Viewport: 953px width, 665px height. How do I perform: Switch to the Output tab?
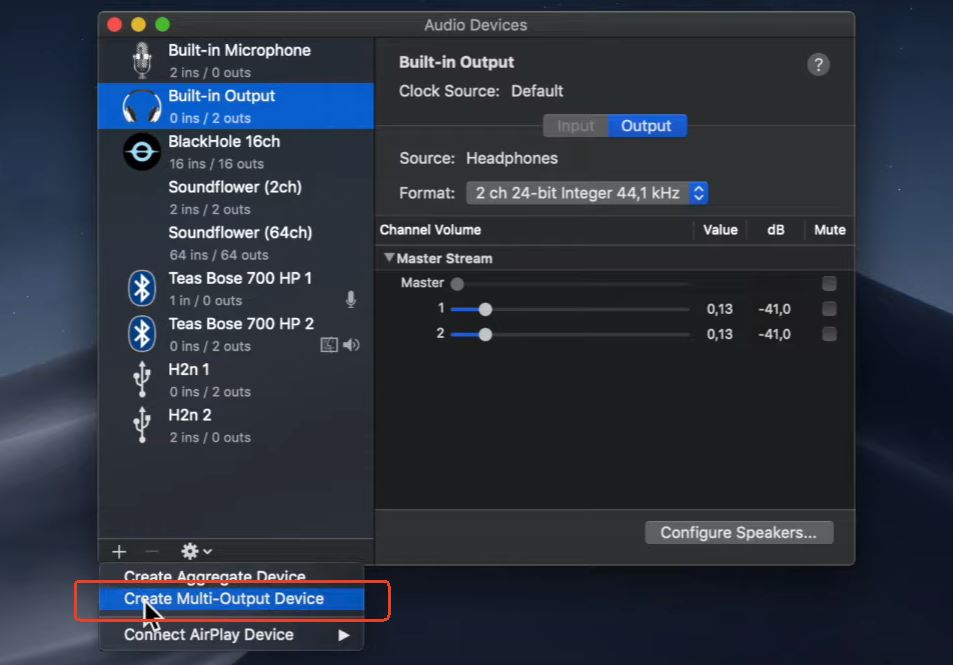click(647, 126)
